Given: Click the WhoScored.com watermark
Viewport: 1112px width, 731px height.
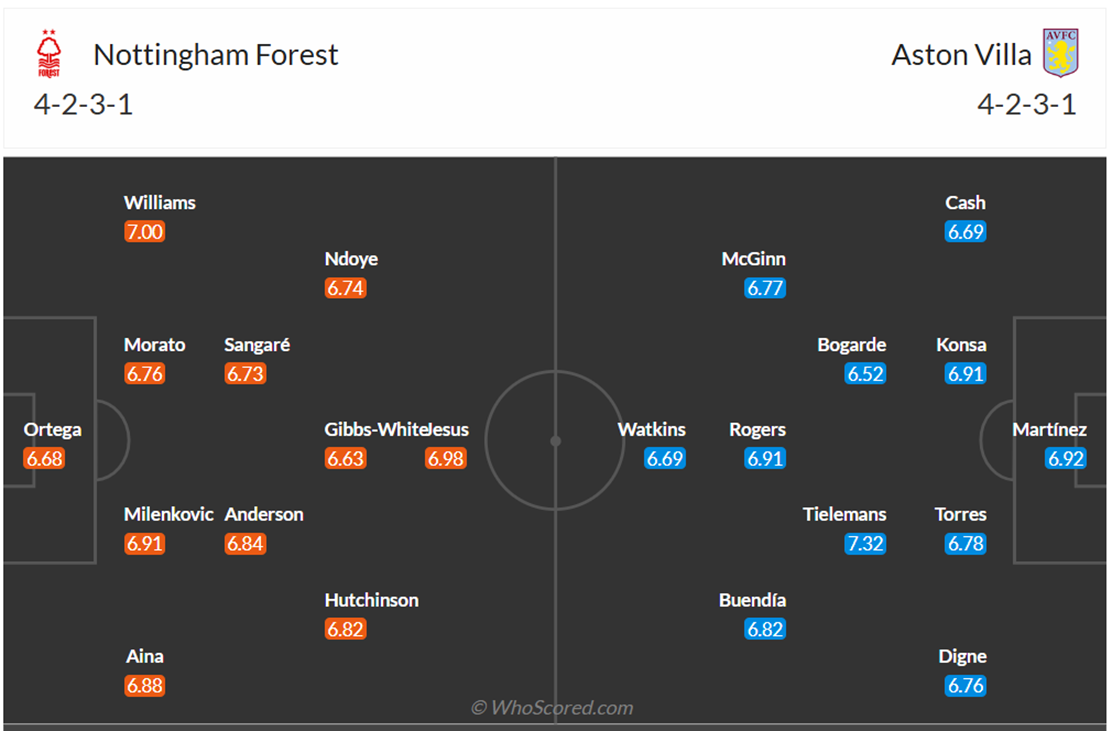Looking at the screenshot, I should (x=552, y=708).
